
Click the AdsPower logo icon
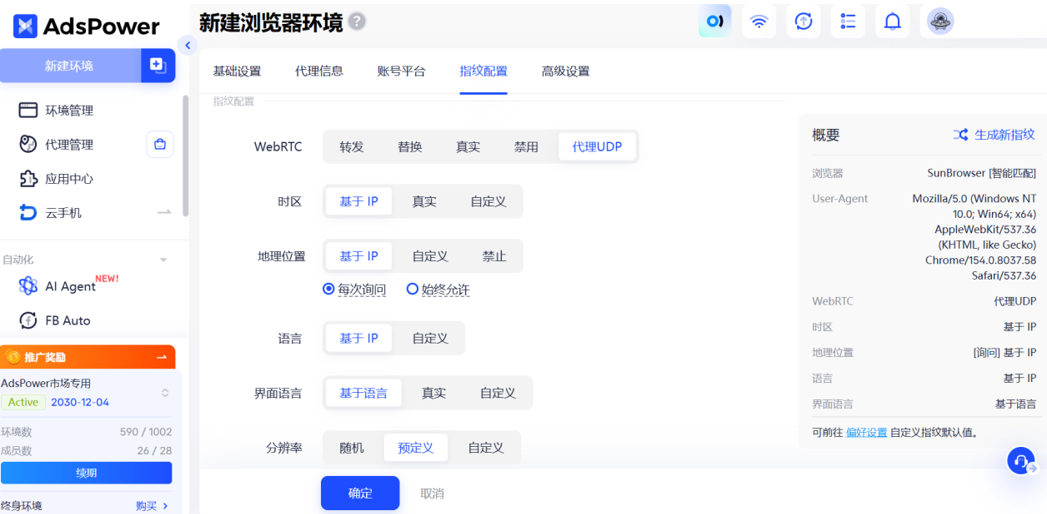(x=25, y=26)
